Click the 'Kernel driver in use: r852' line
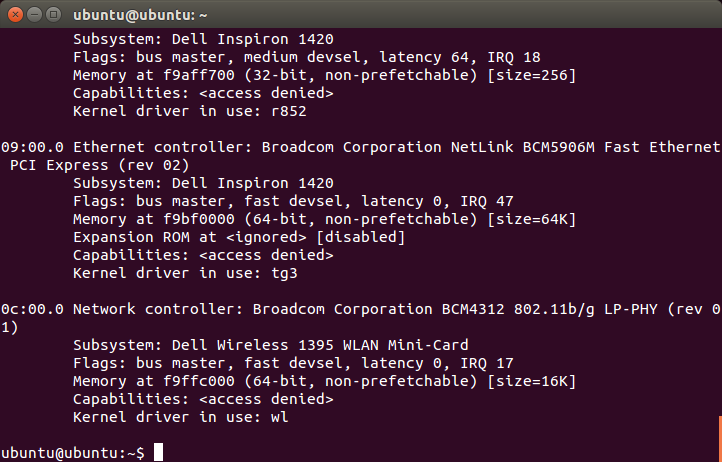The image size is (722, 462). click(190, 111)
